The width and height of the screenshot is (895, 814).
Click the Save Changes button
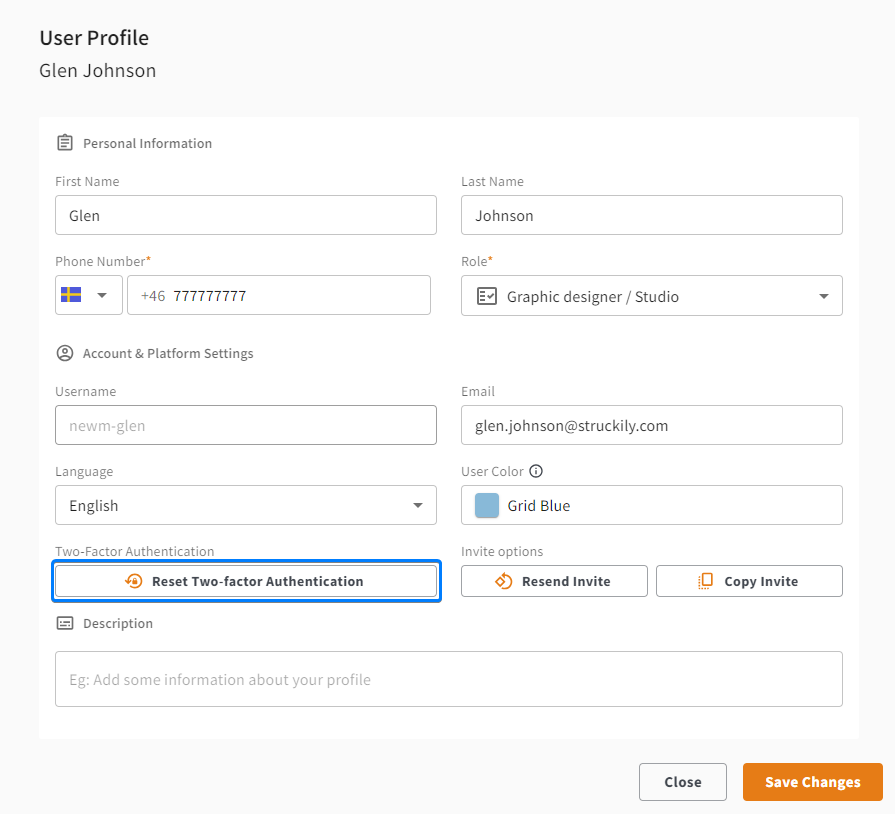[x=812, y=781]
